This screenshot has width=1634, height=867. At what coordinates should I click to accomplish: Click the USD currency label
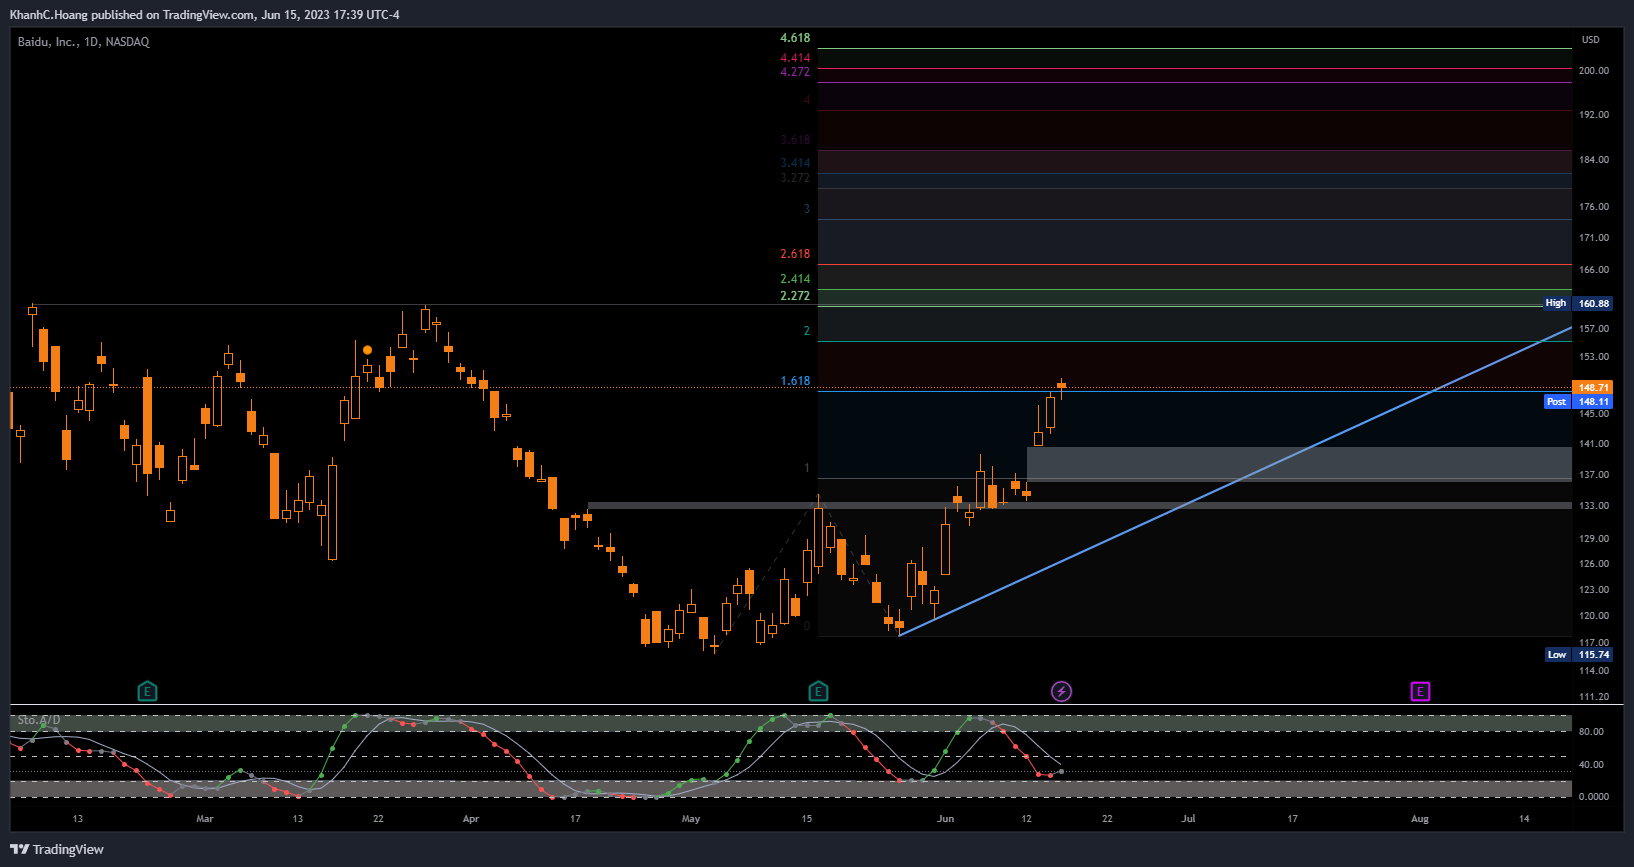pyautogui.click(x=1590, y=40)
